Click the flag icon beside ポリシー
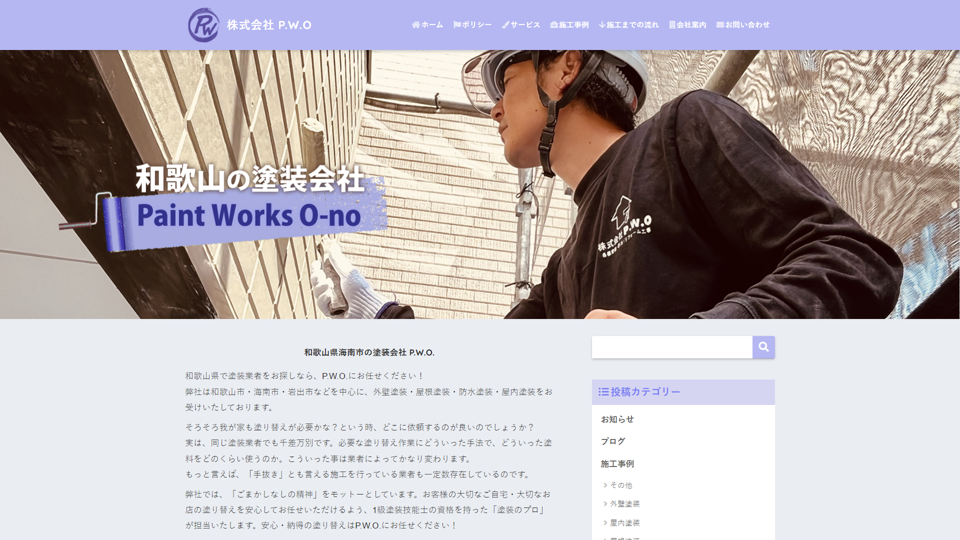 [457, 25]
